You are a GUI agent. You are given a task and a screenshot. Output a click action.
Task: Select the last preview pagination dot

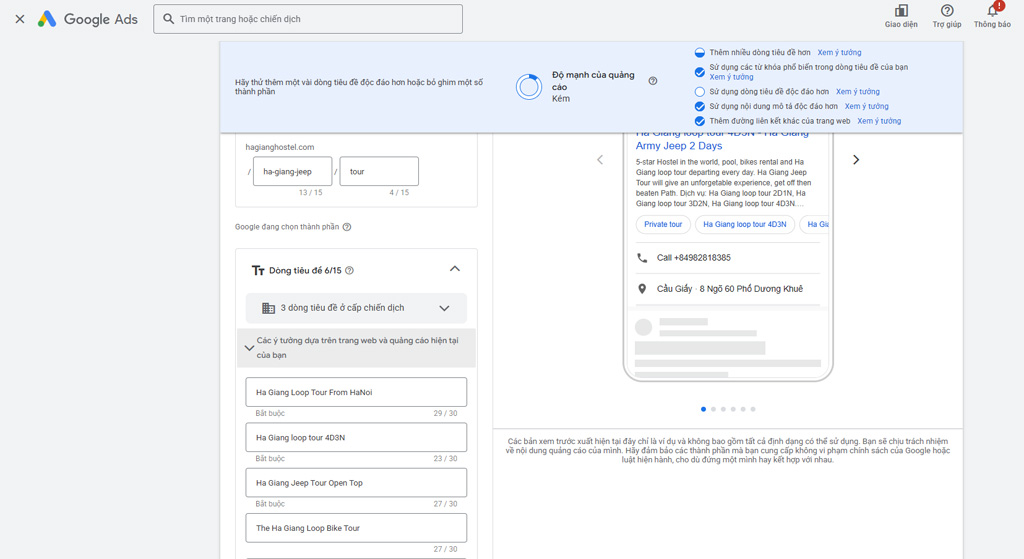753,409
